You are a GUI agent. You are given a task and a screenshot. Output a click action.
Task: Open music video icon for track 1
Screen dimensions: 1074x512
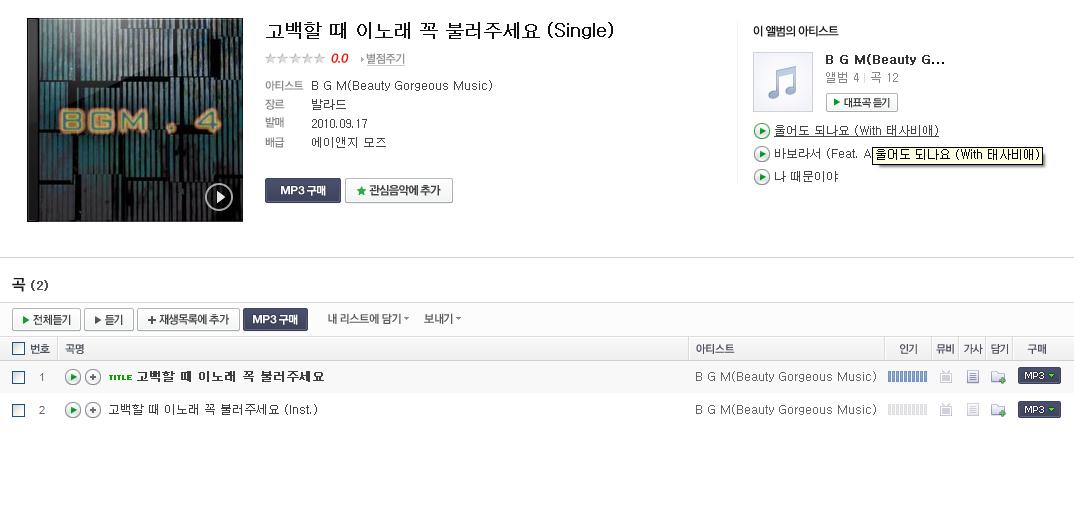946,376
